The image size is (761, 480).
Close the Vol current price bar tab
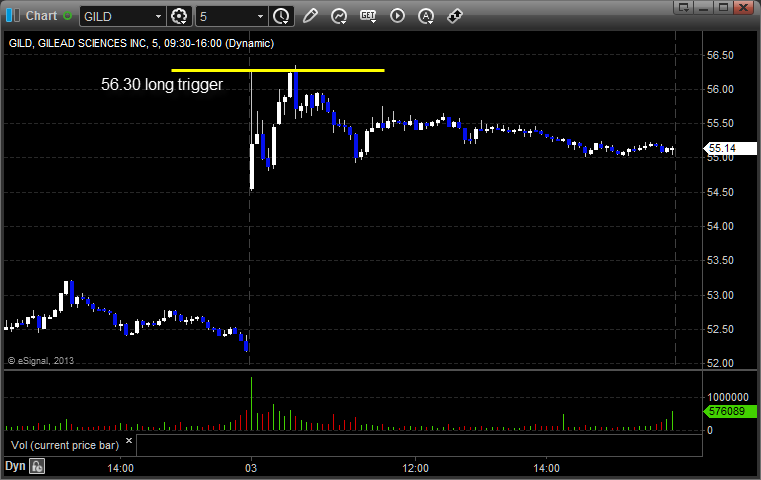point(129,441)
